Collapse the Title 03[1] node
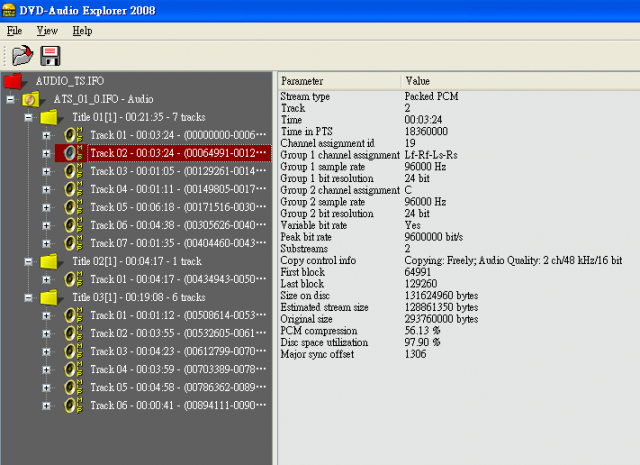 (x=28, y=298)
